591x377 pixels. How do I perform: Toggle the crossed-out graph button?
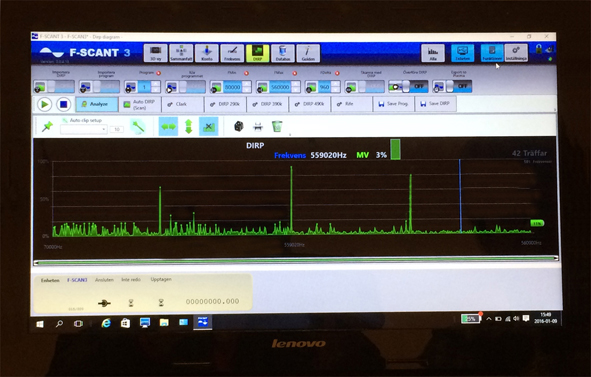208,127
